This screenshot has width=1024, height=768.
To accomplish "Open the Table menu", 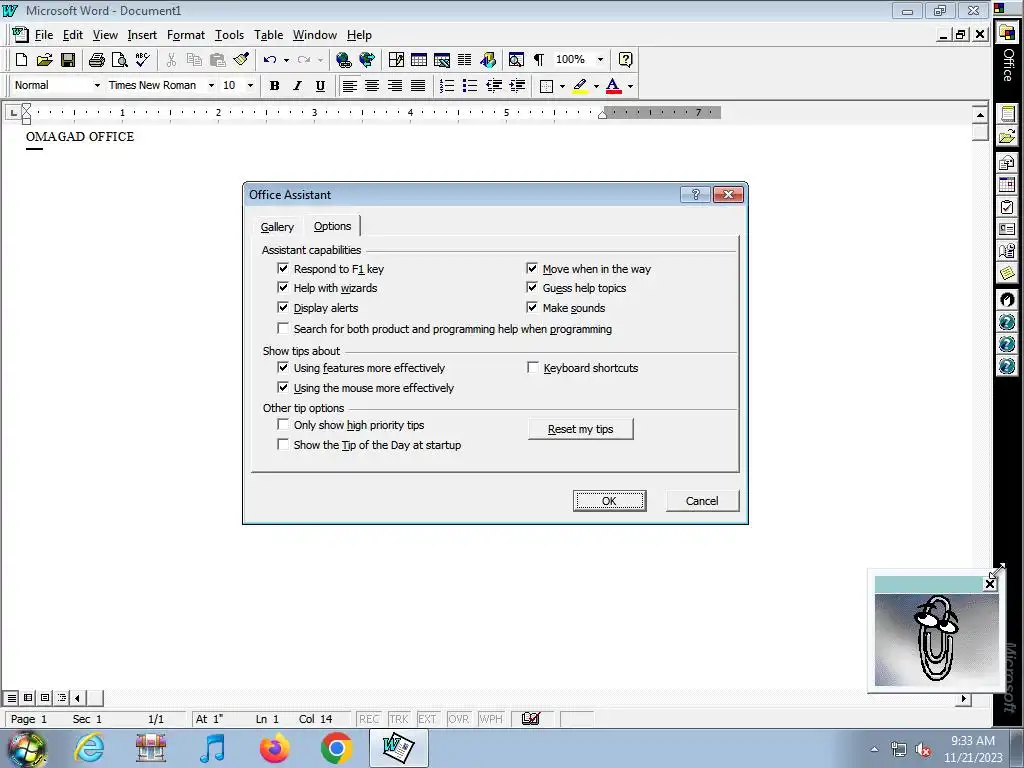I will pos(268,35).
